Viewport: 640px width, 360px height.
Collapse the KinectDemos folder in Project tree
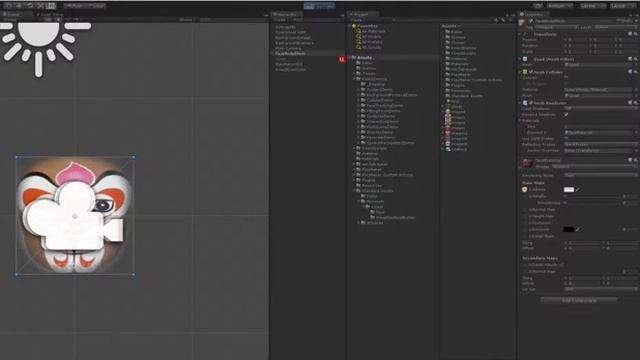click(x=354, y=79)
